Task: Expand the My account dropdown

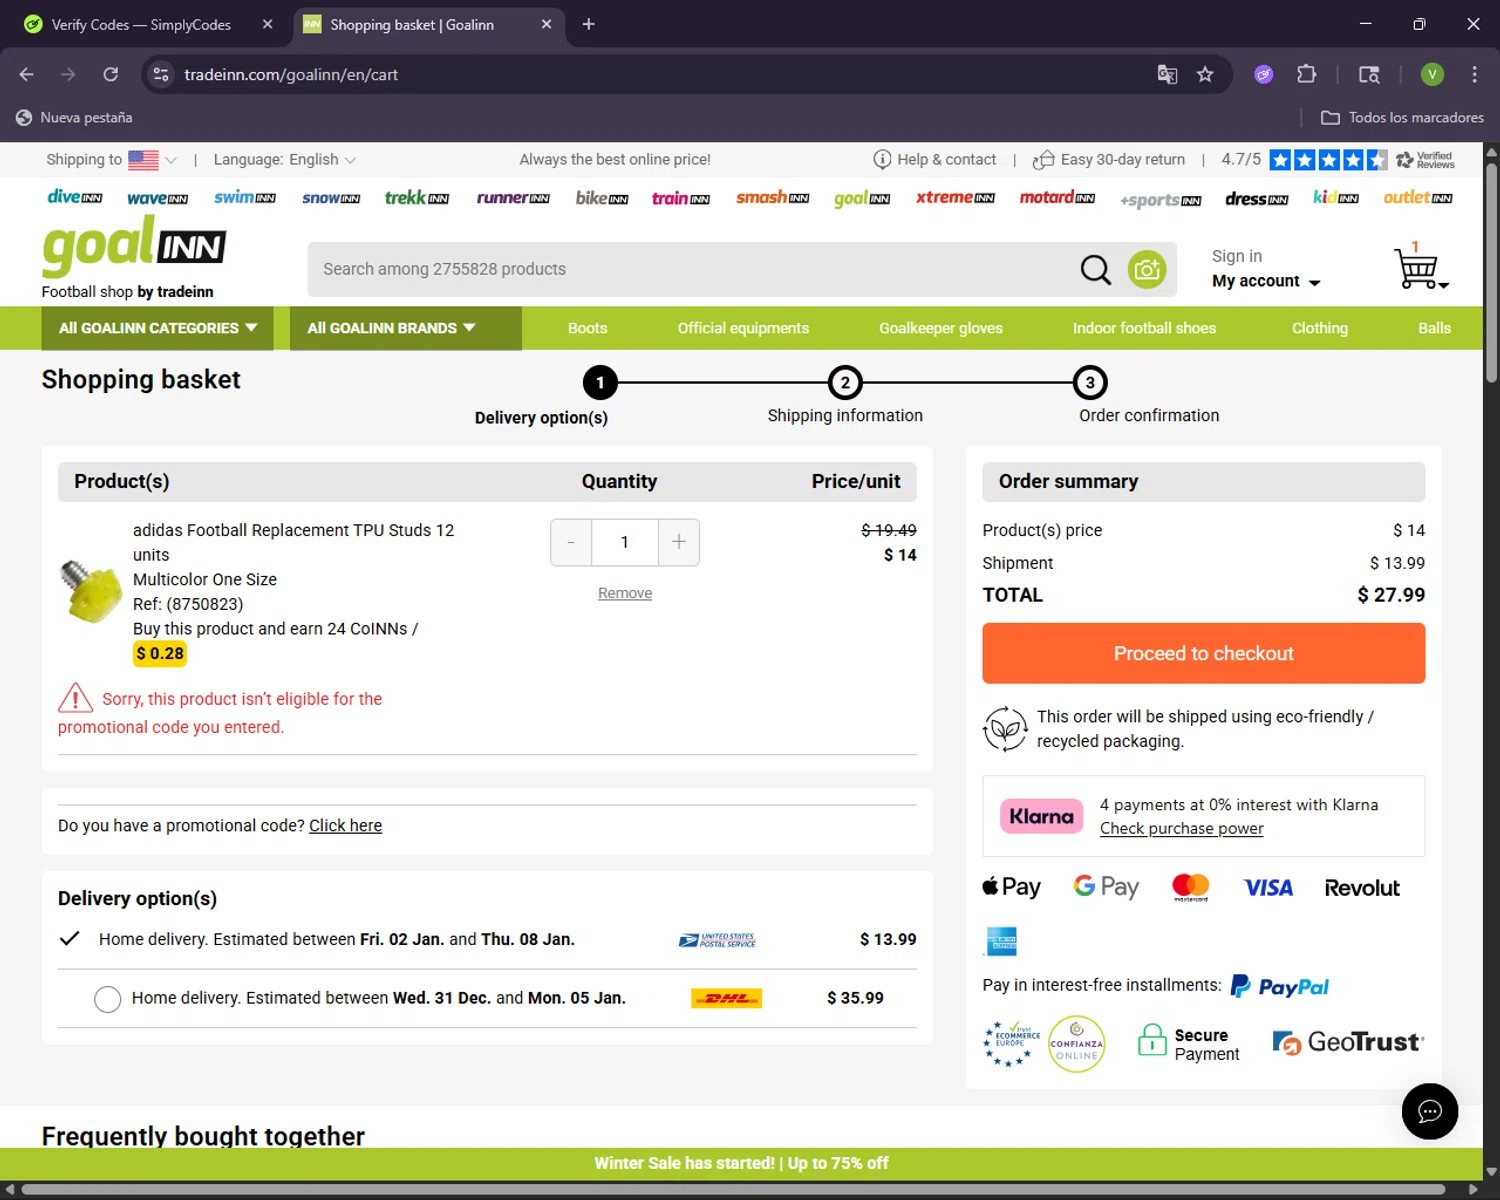Action: pos(1266,281)
